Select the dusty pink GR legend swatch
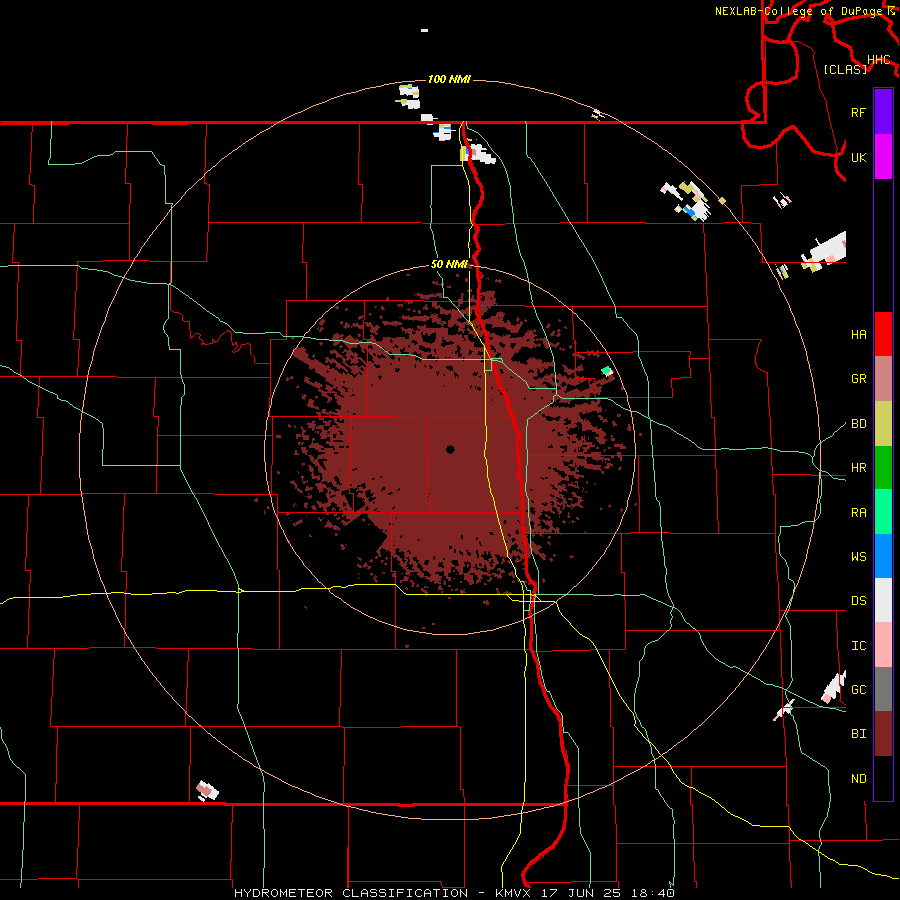Screen dimensions: 900x900 (x=883, y=379)
